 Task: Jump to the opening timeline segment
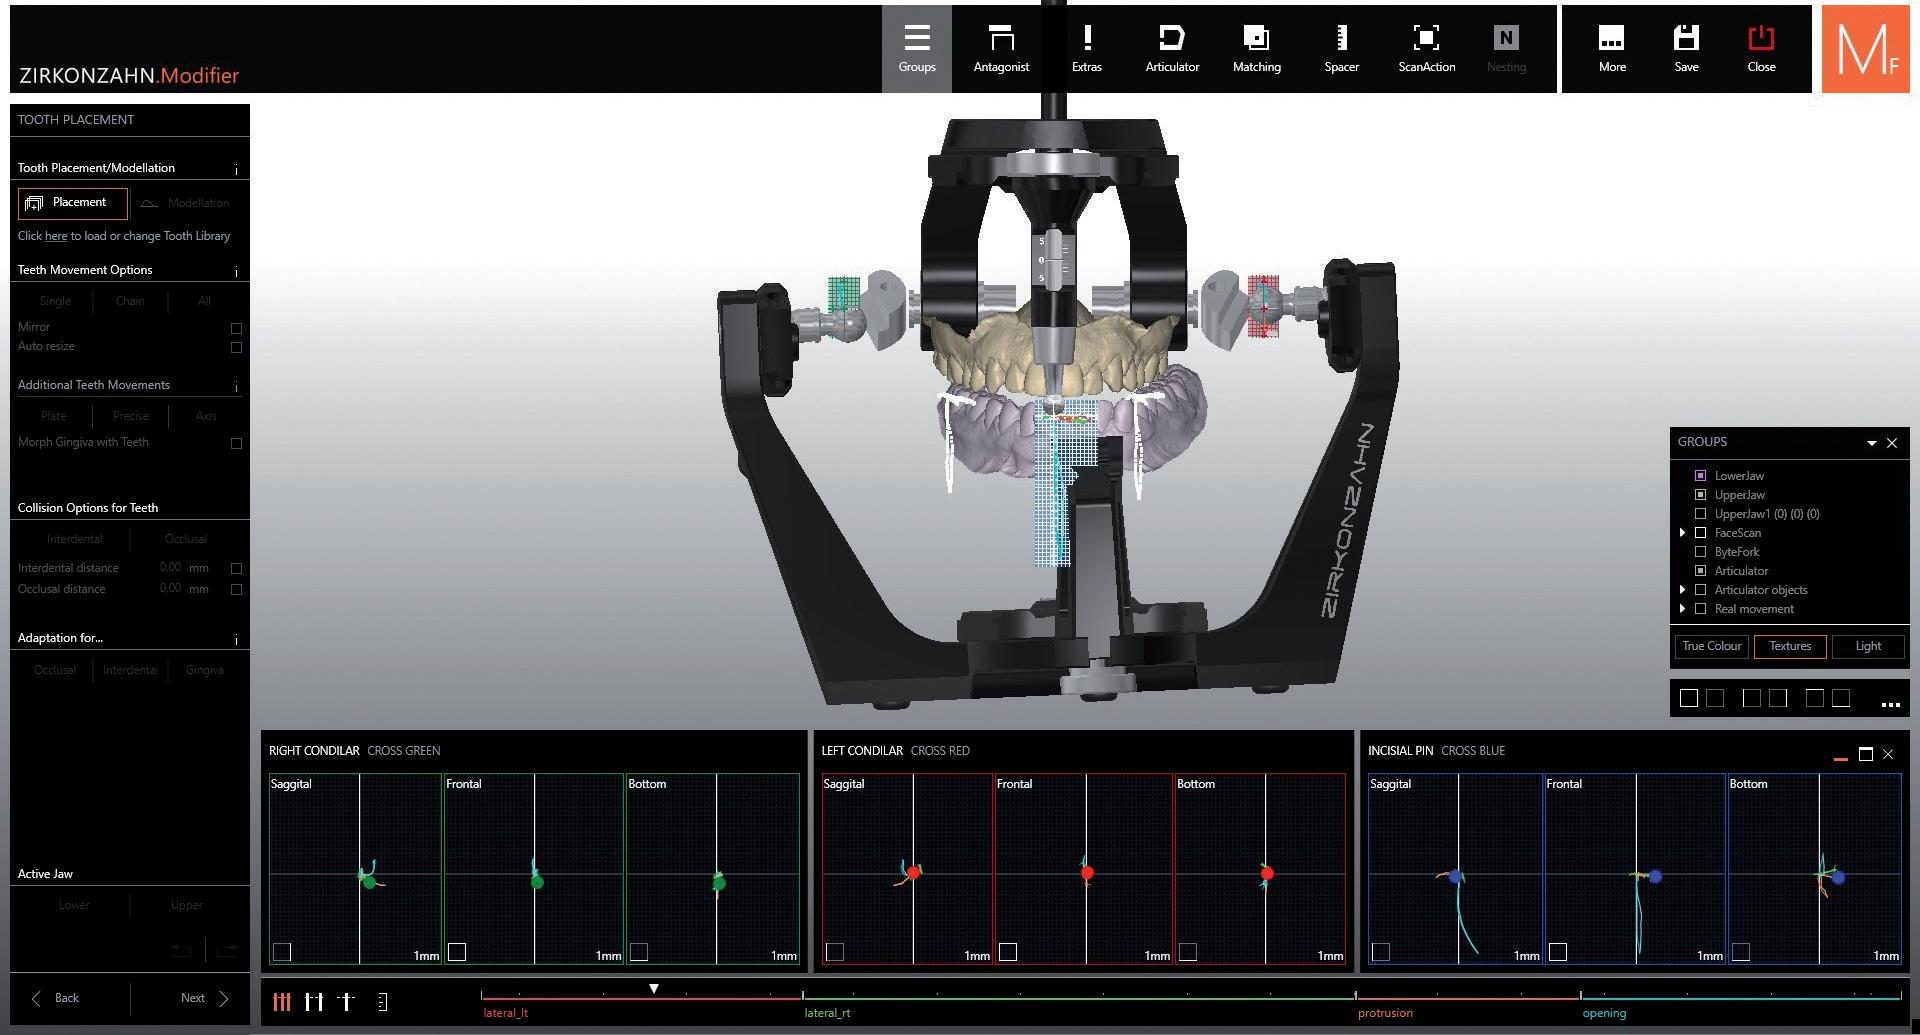pyautogui.click(x=1604, y=1013)
